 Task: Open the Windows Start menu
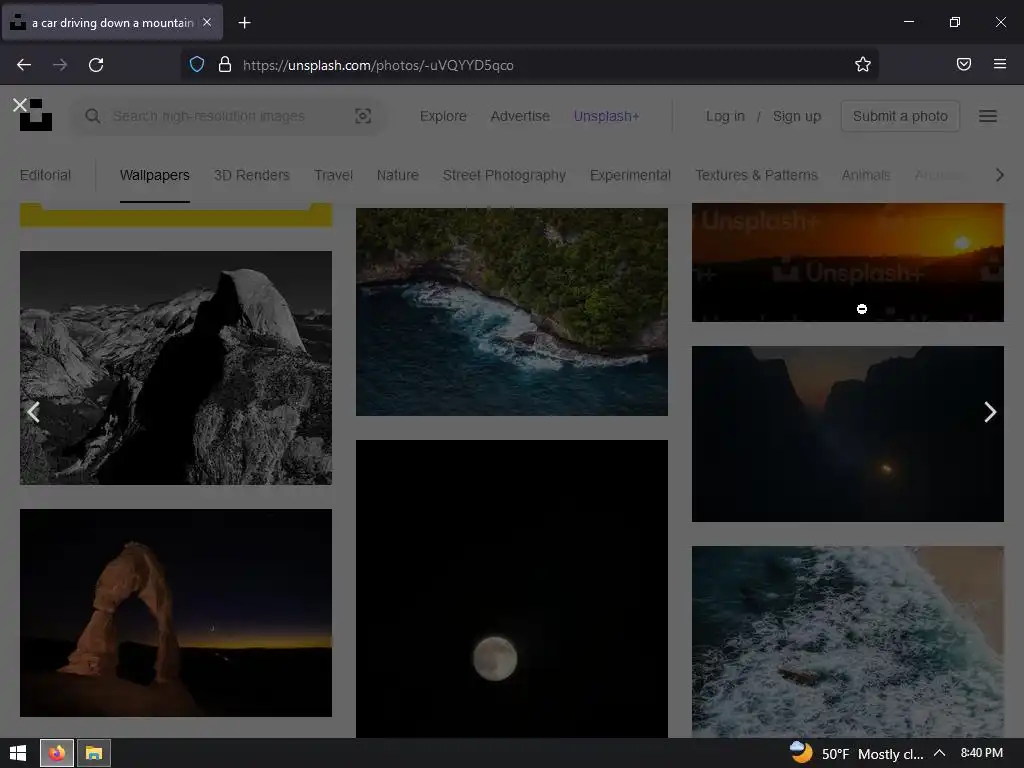18,753
